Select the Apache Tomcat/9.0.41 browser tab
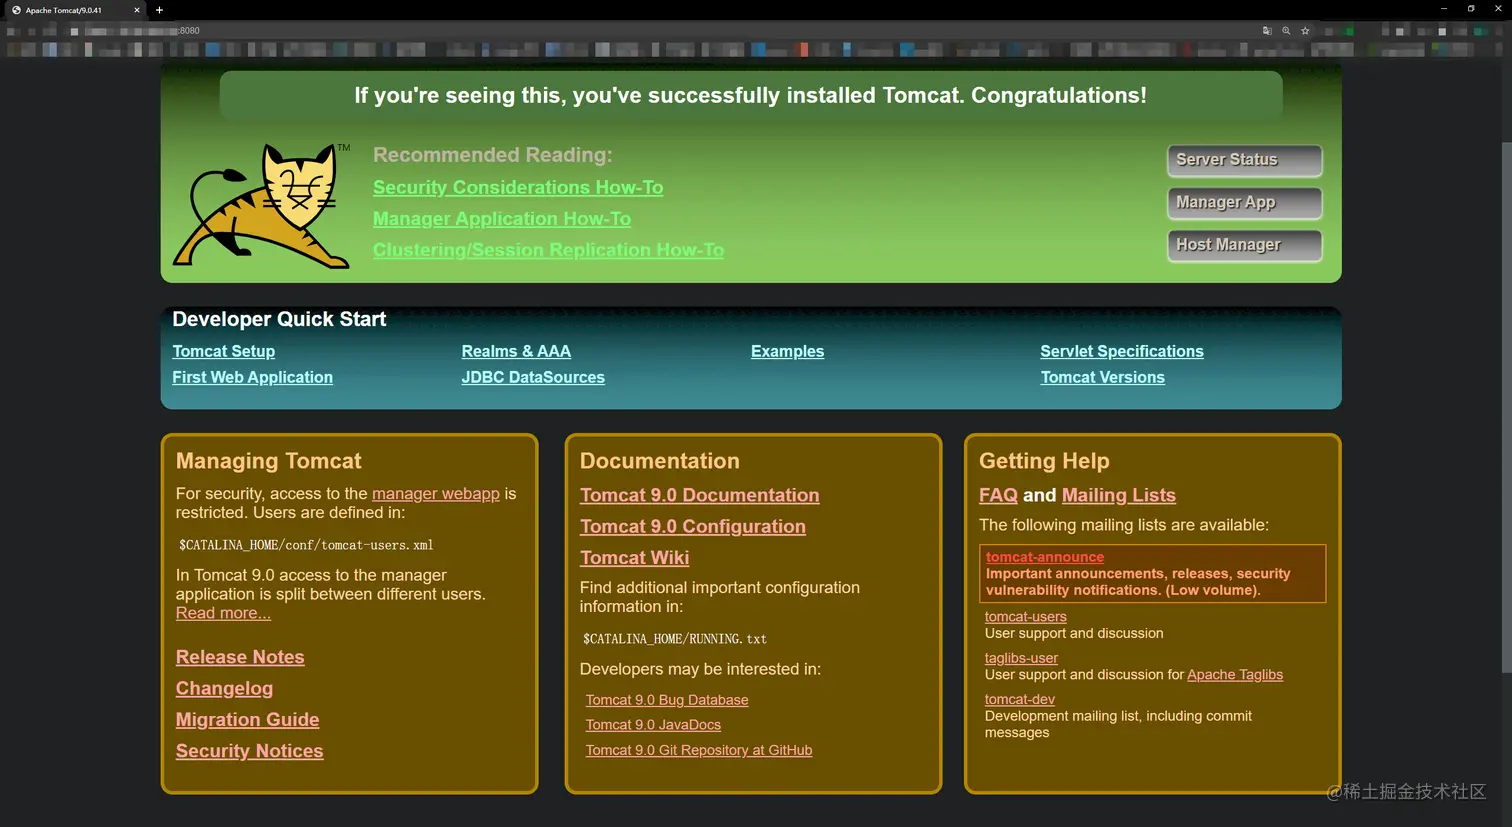 tap(75, 10)
